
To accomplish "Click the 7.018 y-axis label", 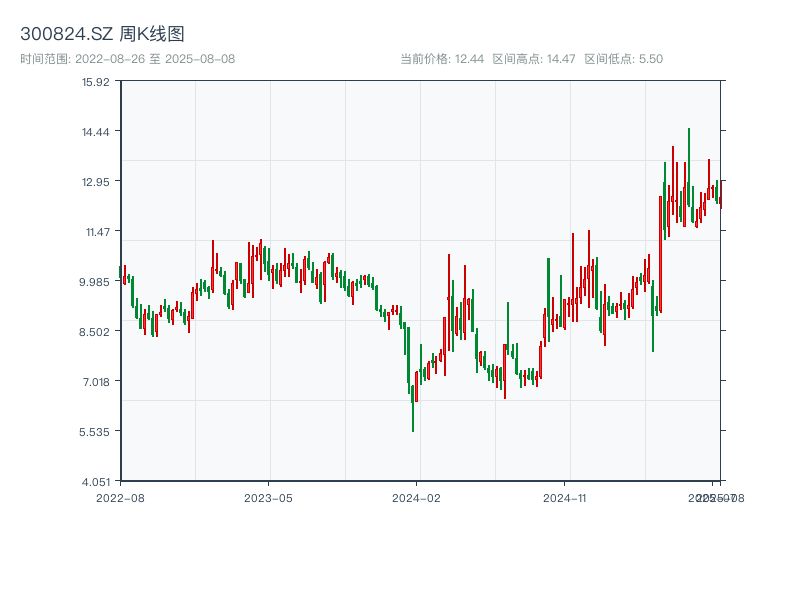I will click(x=96, y=382).
